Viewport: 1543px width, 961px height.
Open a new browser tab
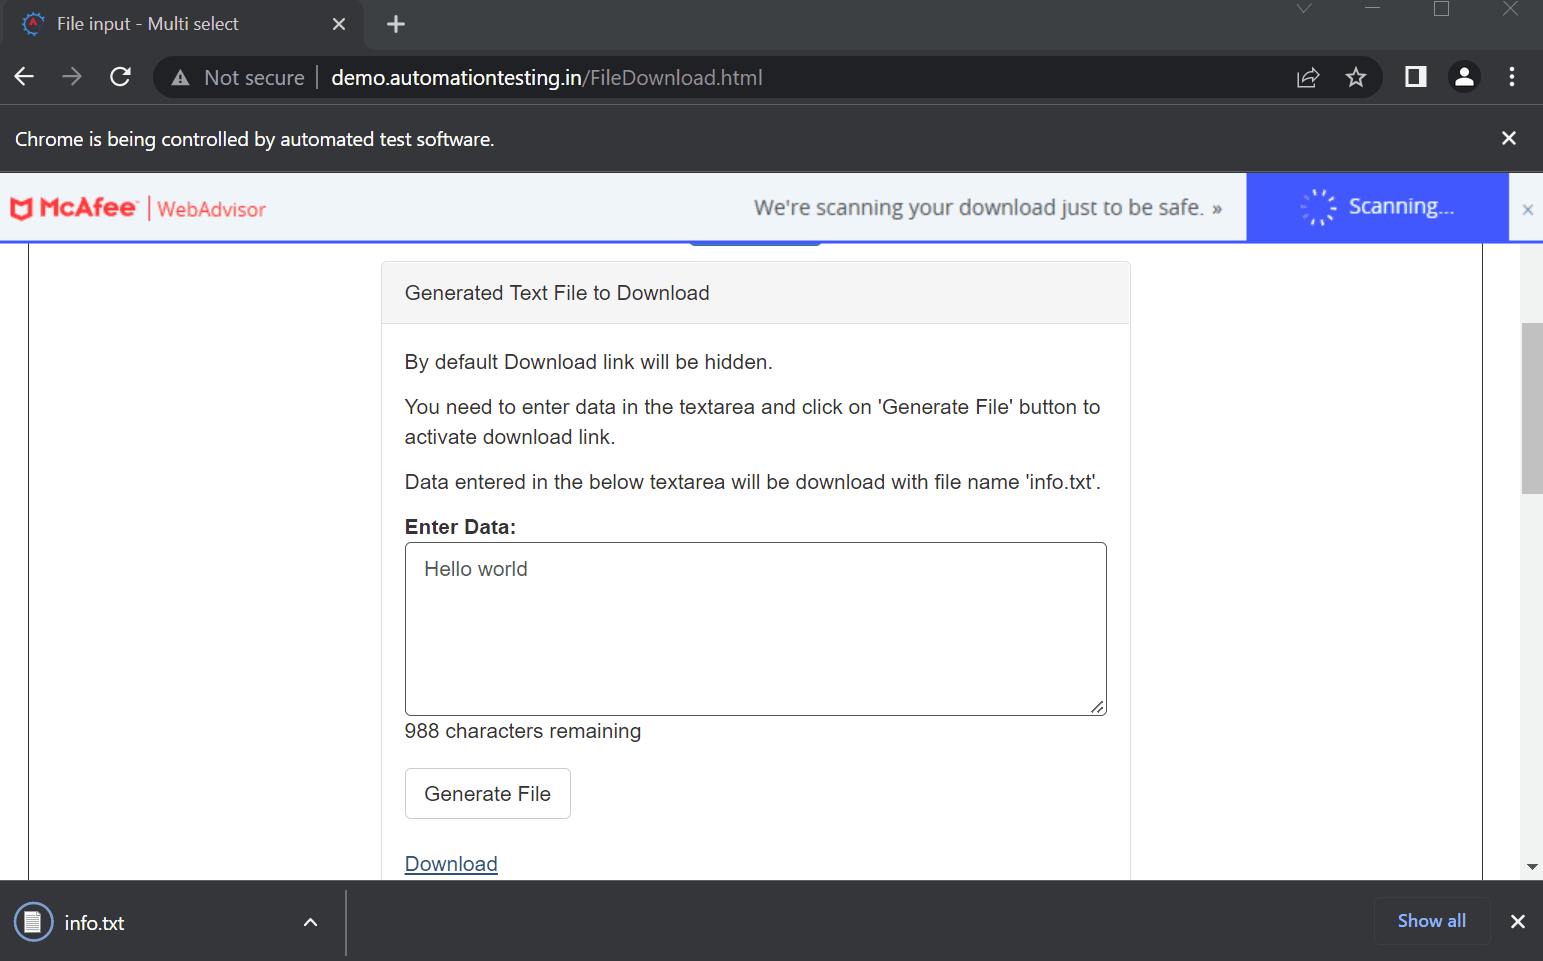(x=395, y=23)
